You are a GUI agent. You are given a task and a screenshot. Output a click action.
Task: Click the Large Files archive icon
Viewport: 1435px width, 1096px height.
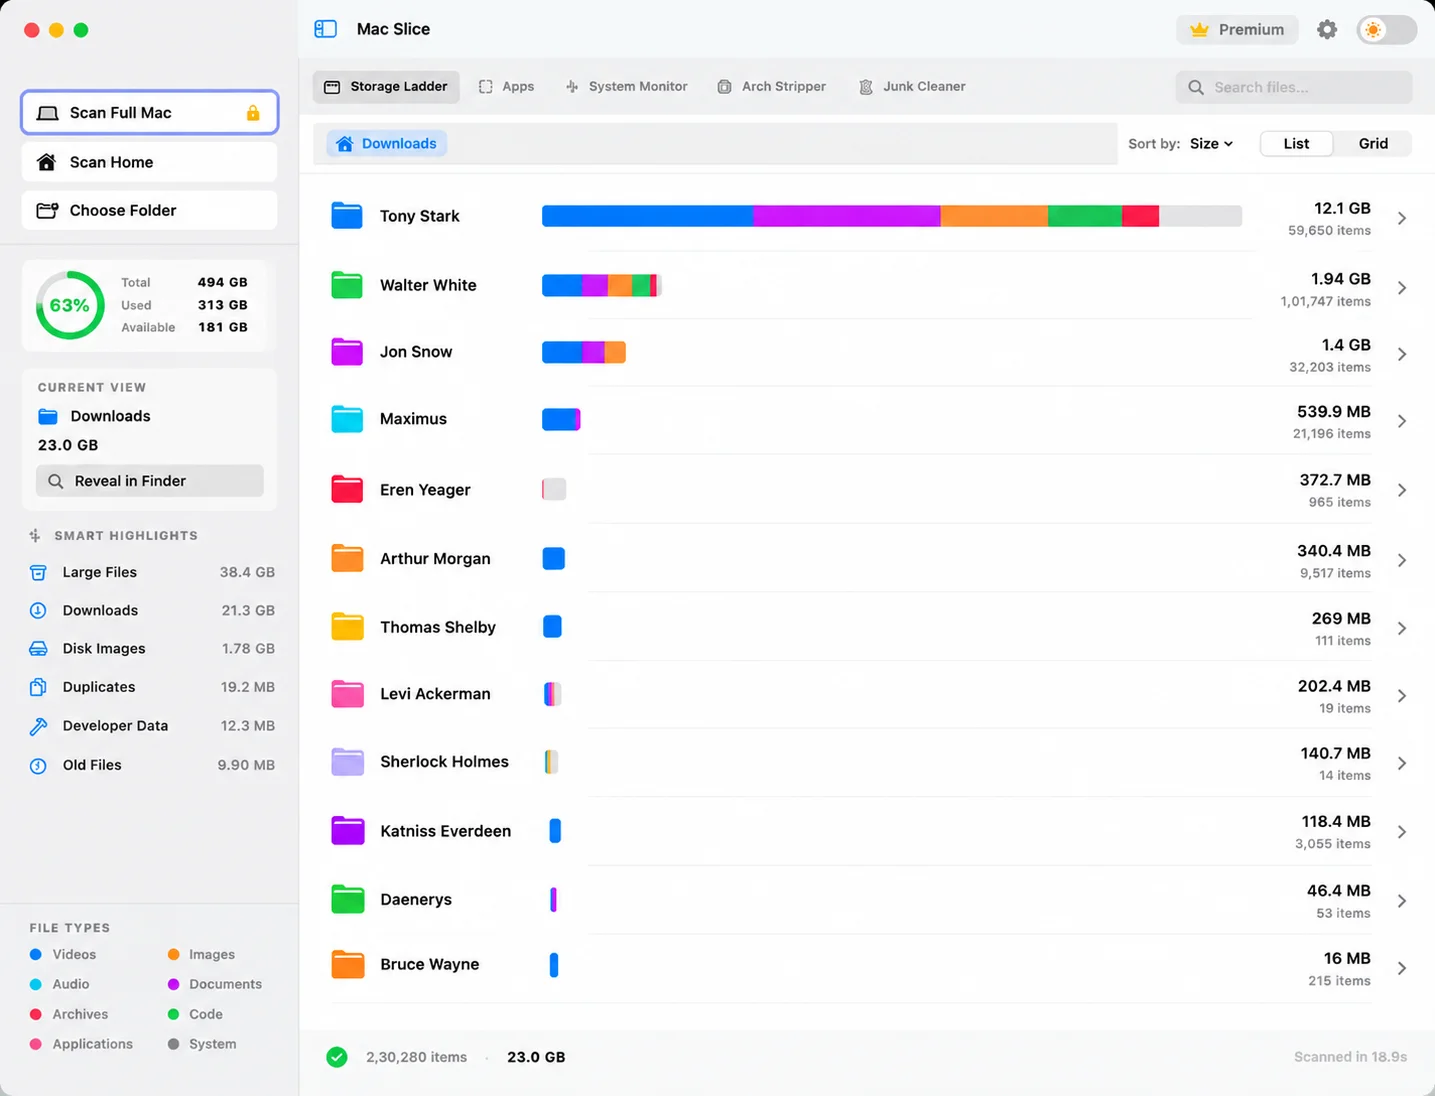tap(38, 572)
